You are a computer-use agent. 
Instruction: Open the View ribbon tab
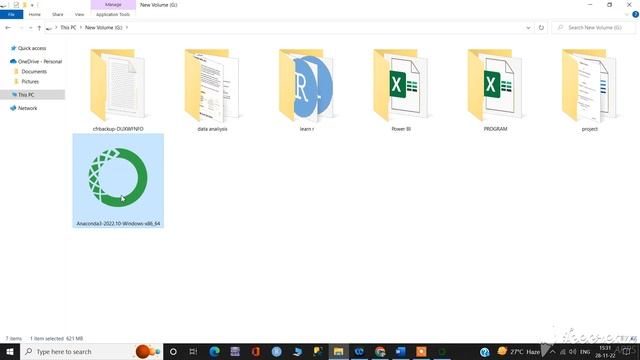click(79, 14)
